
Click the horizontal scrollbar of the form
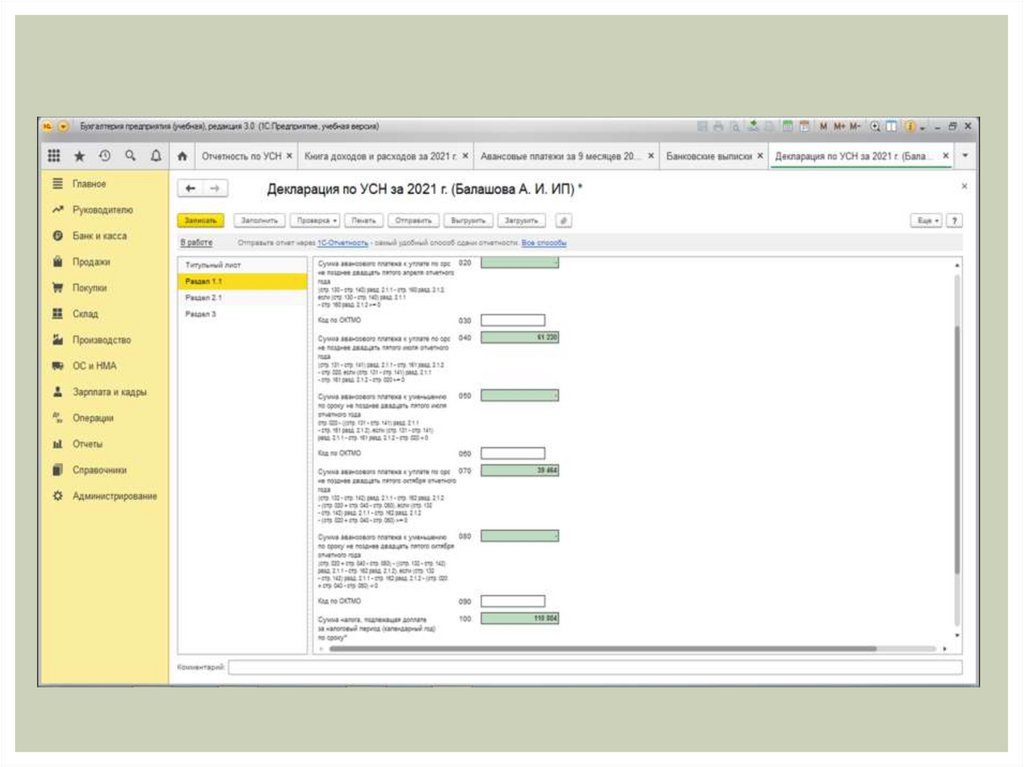600,649
